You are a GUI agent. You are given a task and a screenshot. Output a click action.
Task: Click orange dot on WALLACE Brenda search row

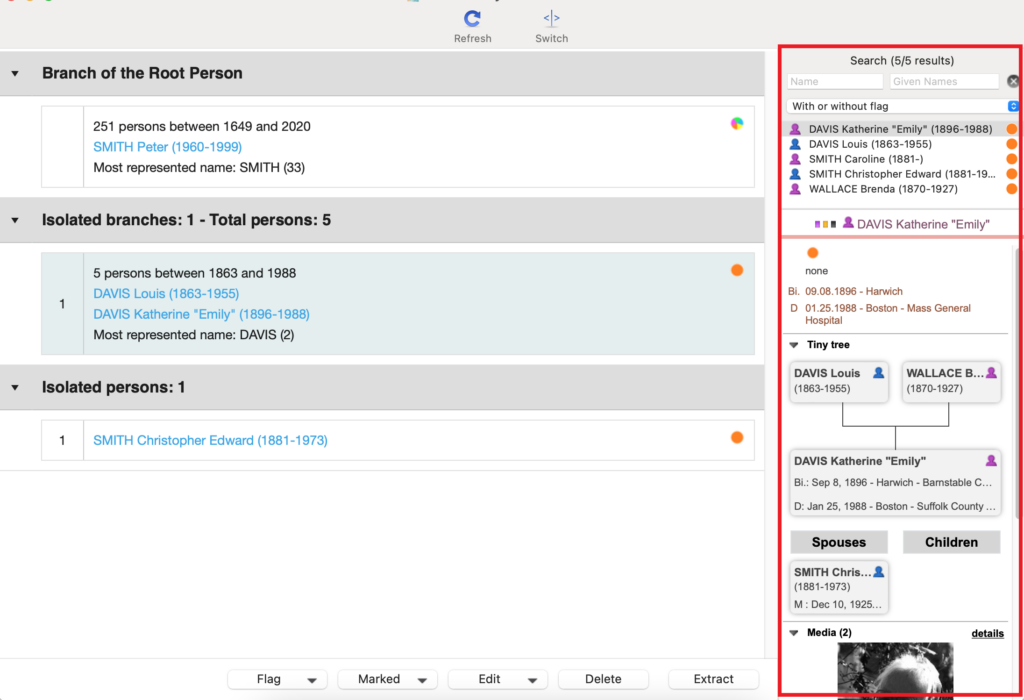click(x=1012, y=189)
